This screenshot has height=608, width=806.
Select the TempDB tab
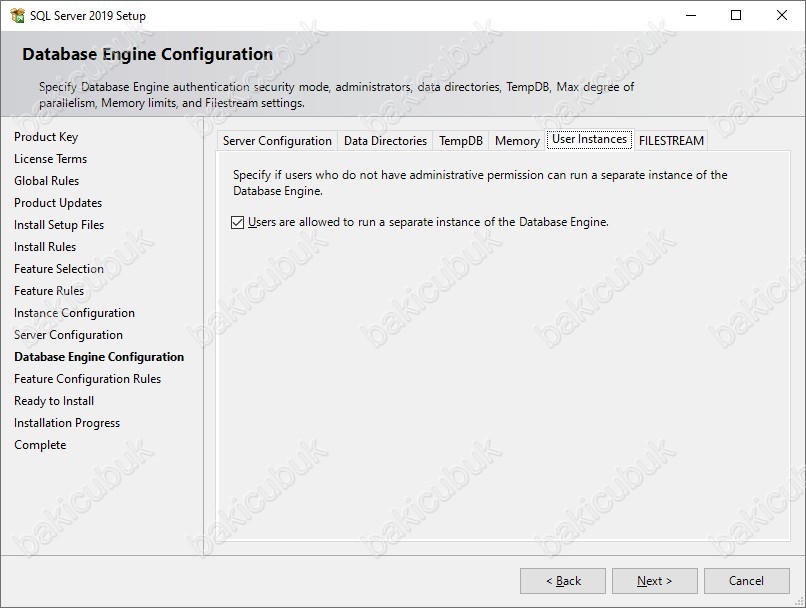tap(461, 141)
